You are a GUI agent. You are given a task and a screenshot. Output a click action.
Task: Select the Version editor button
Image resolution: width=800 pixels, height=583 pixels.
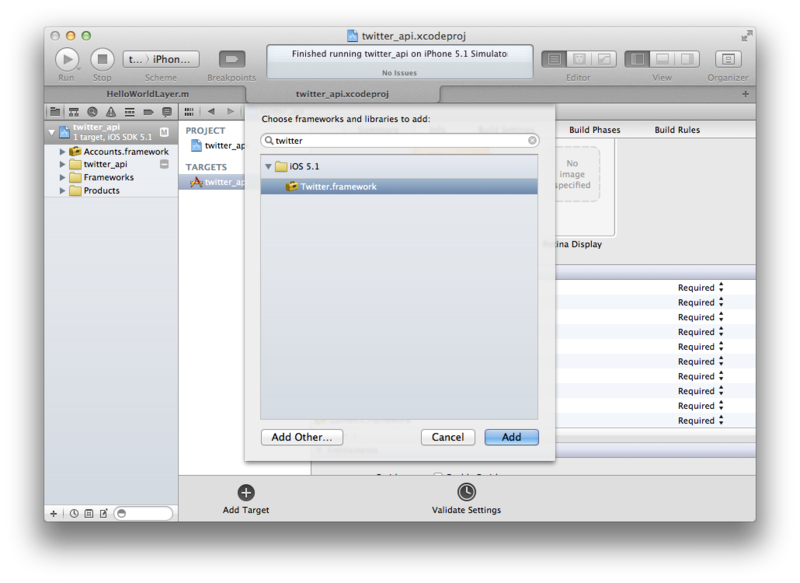(604, 59)
